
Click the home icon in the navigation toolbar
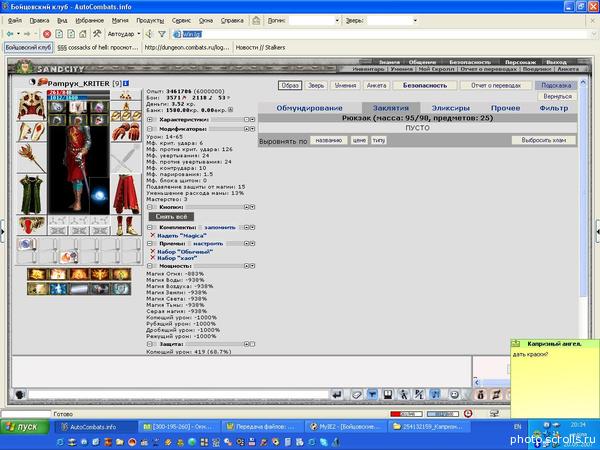coord(83,34)
